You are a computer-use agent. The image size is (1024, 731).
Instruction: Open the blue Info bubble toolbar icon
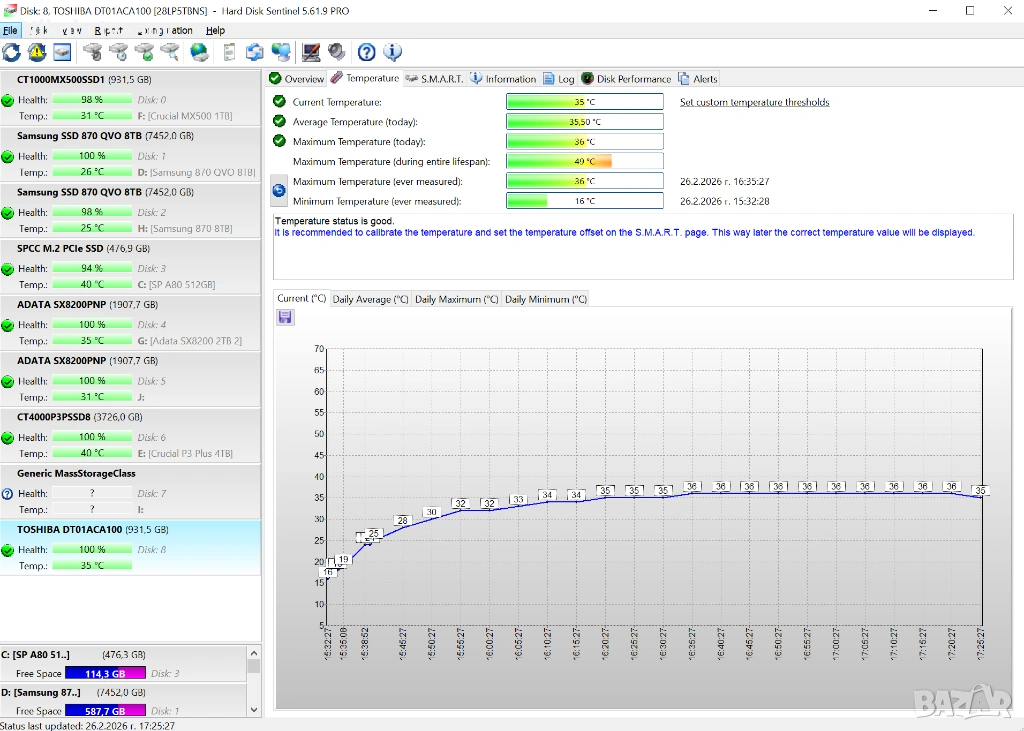(393, 52)
